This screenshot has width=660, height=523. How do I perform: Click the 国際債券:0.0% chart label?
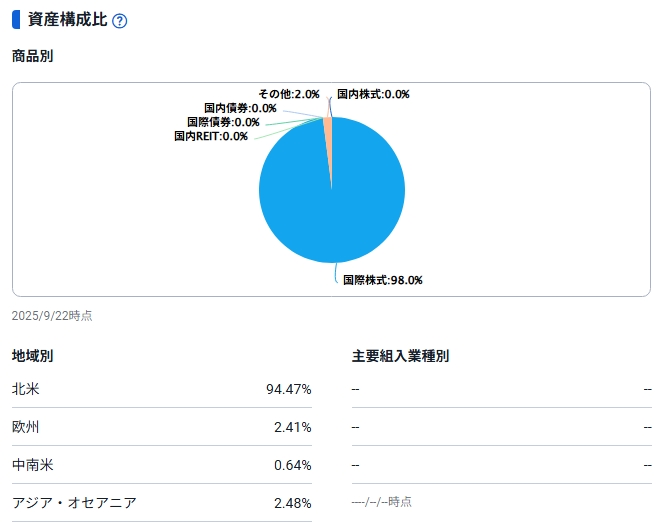tap(223, 122)
